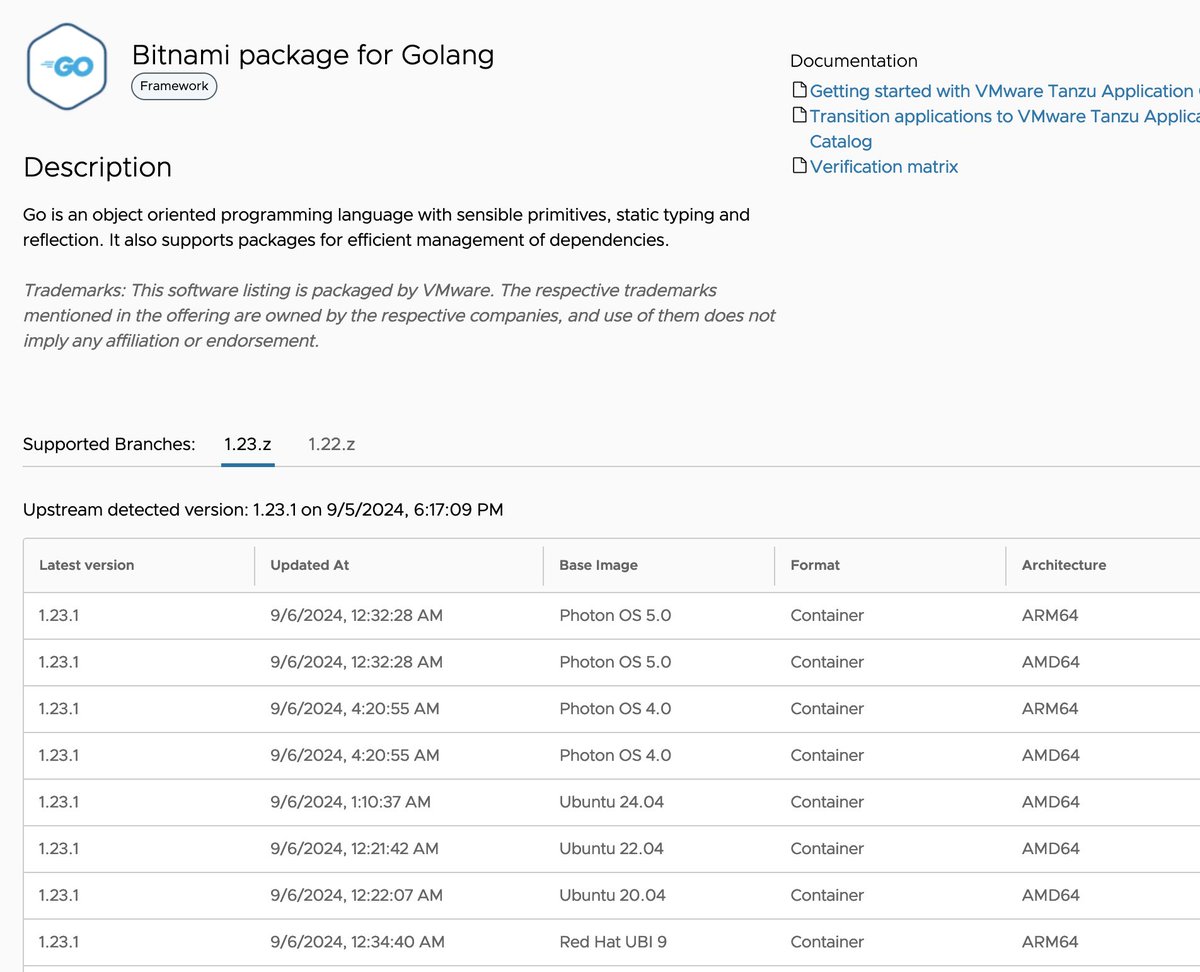Click the Ubuntu 24.04 base image cell
This screenshot has height=972, width=1200.
tap(611, 802)
